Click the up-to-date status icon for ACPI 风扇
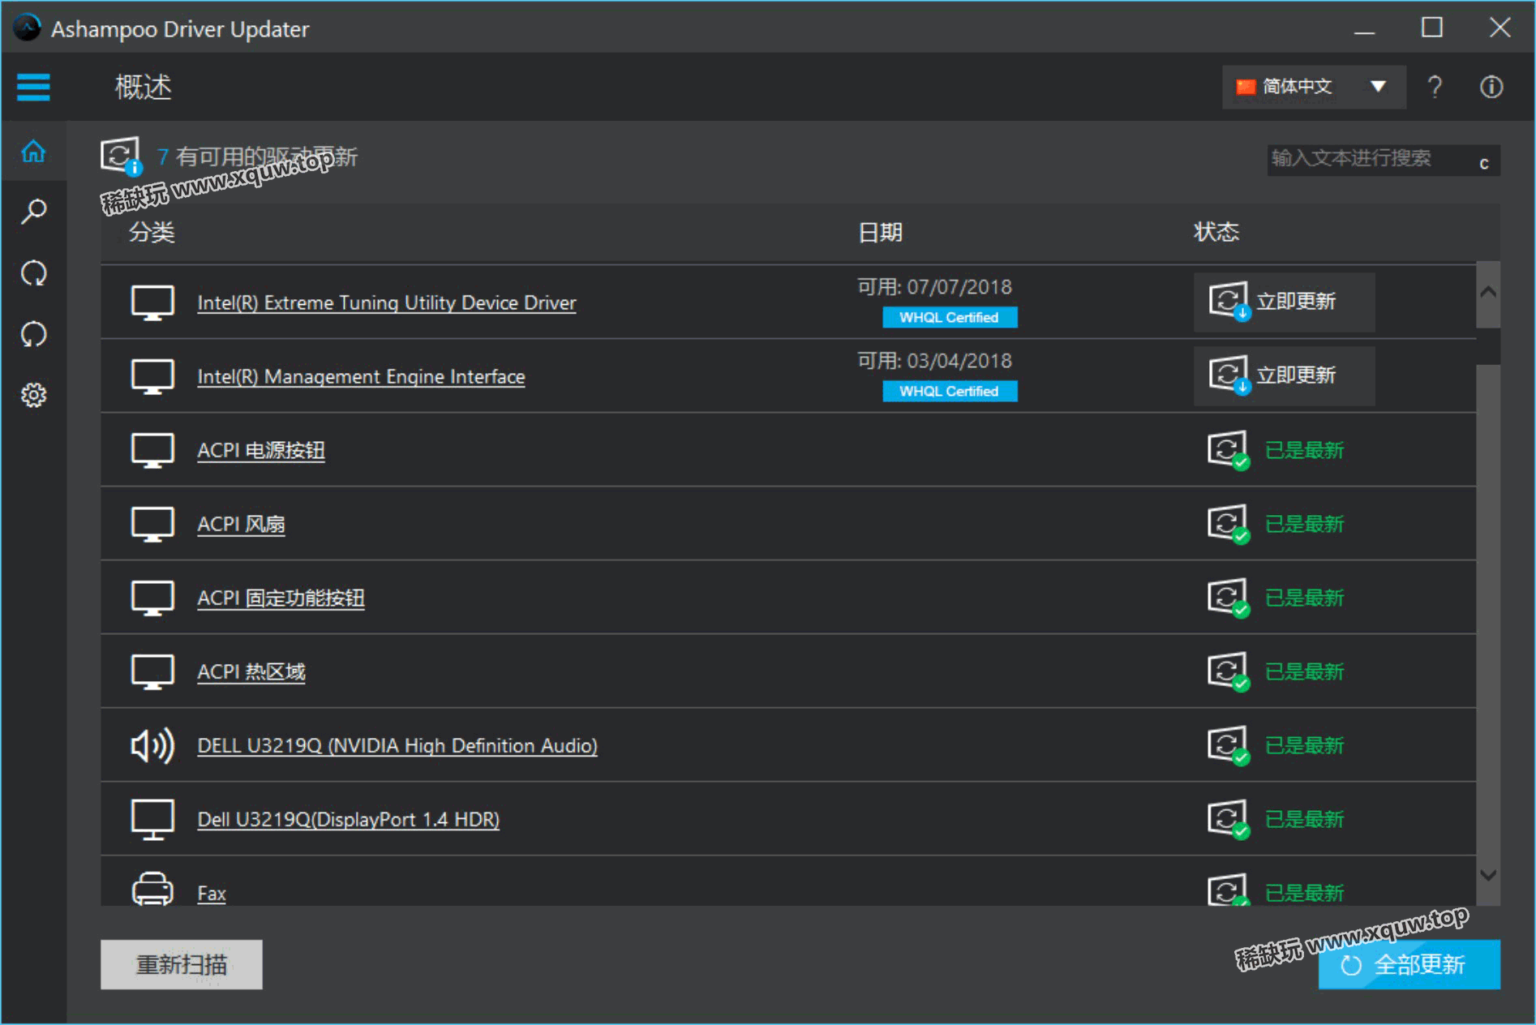The image size is (1536, 1025). 1228,524
